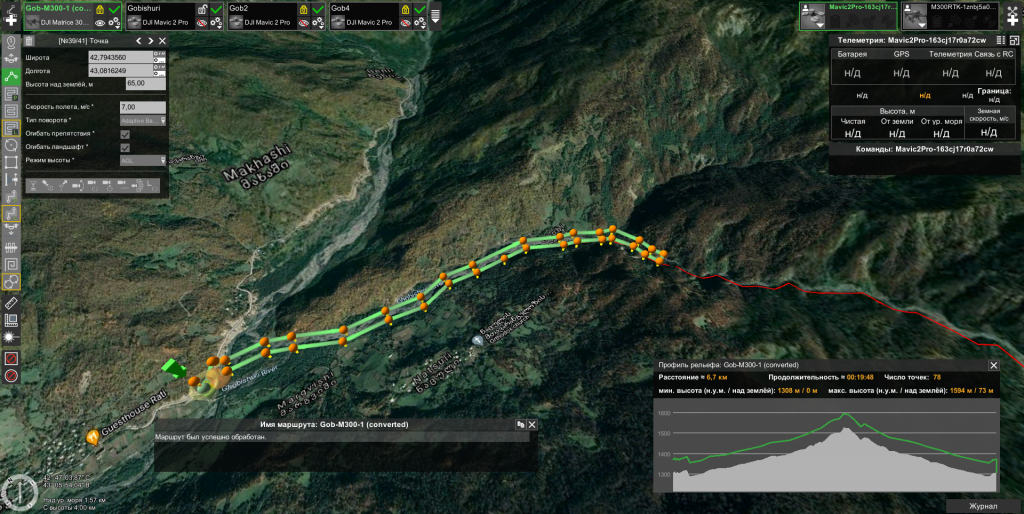Activate the distance measurement ruler tool
Screen dimensions: 1024x514
[11, 301]
